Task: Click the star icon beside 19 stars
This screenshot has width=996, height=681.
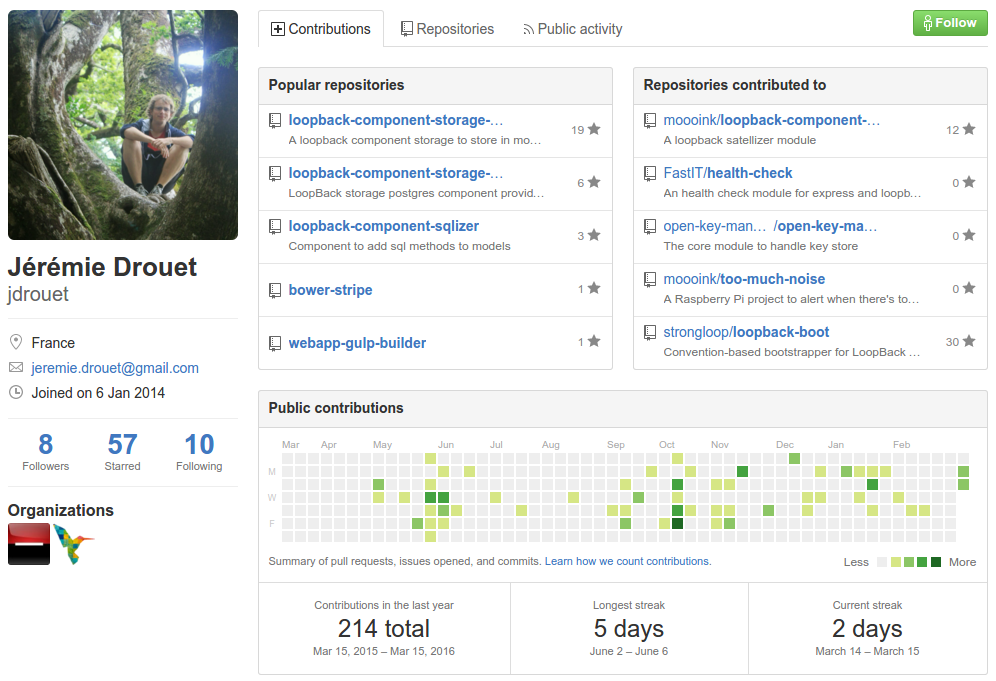Action: coord(594,129)
